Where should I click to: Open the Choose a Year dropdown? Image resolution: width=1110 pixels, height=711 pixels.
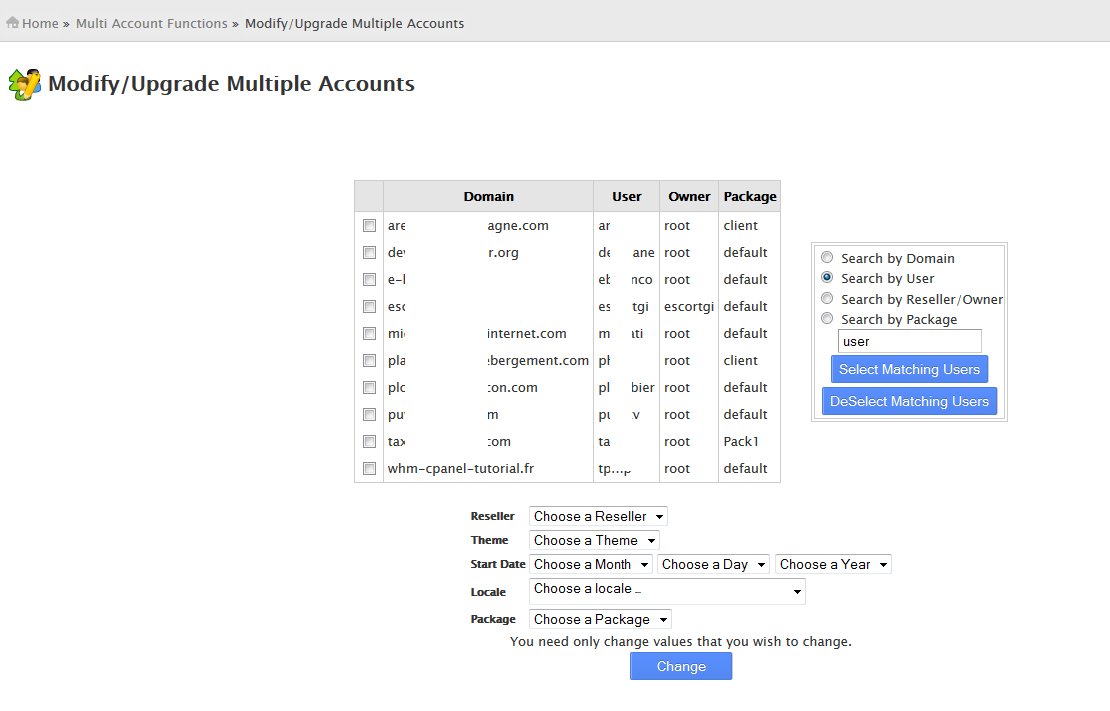coord(833,564)
